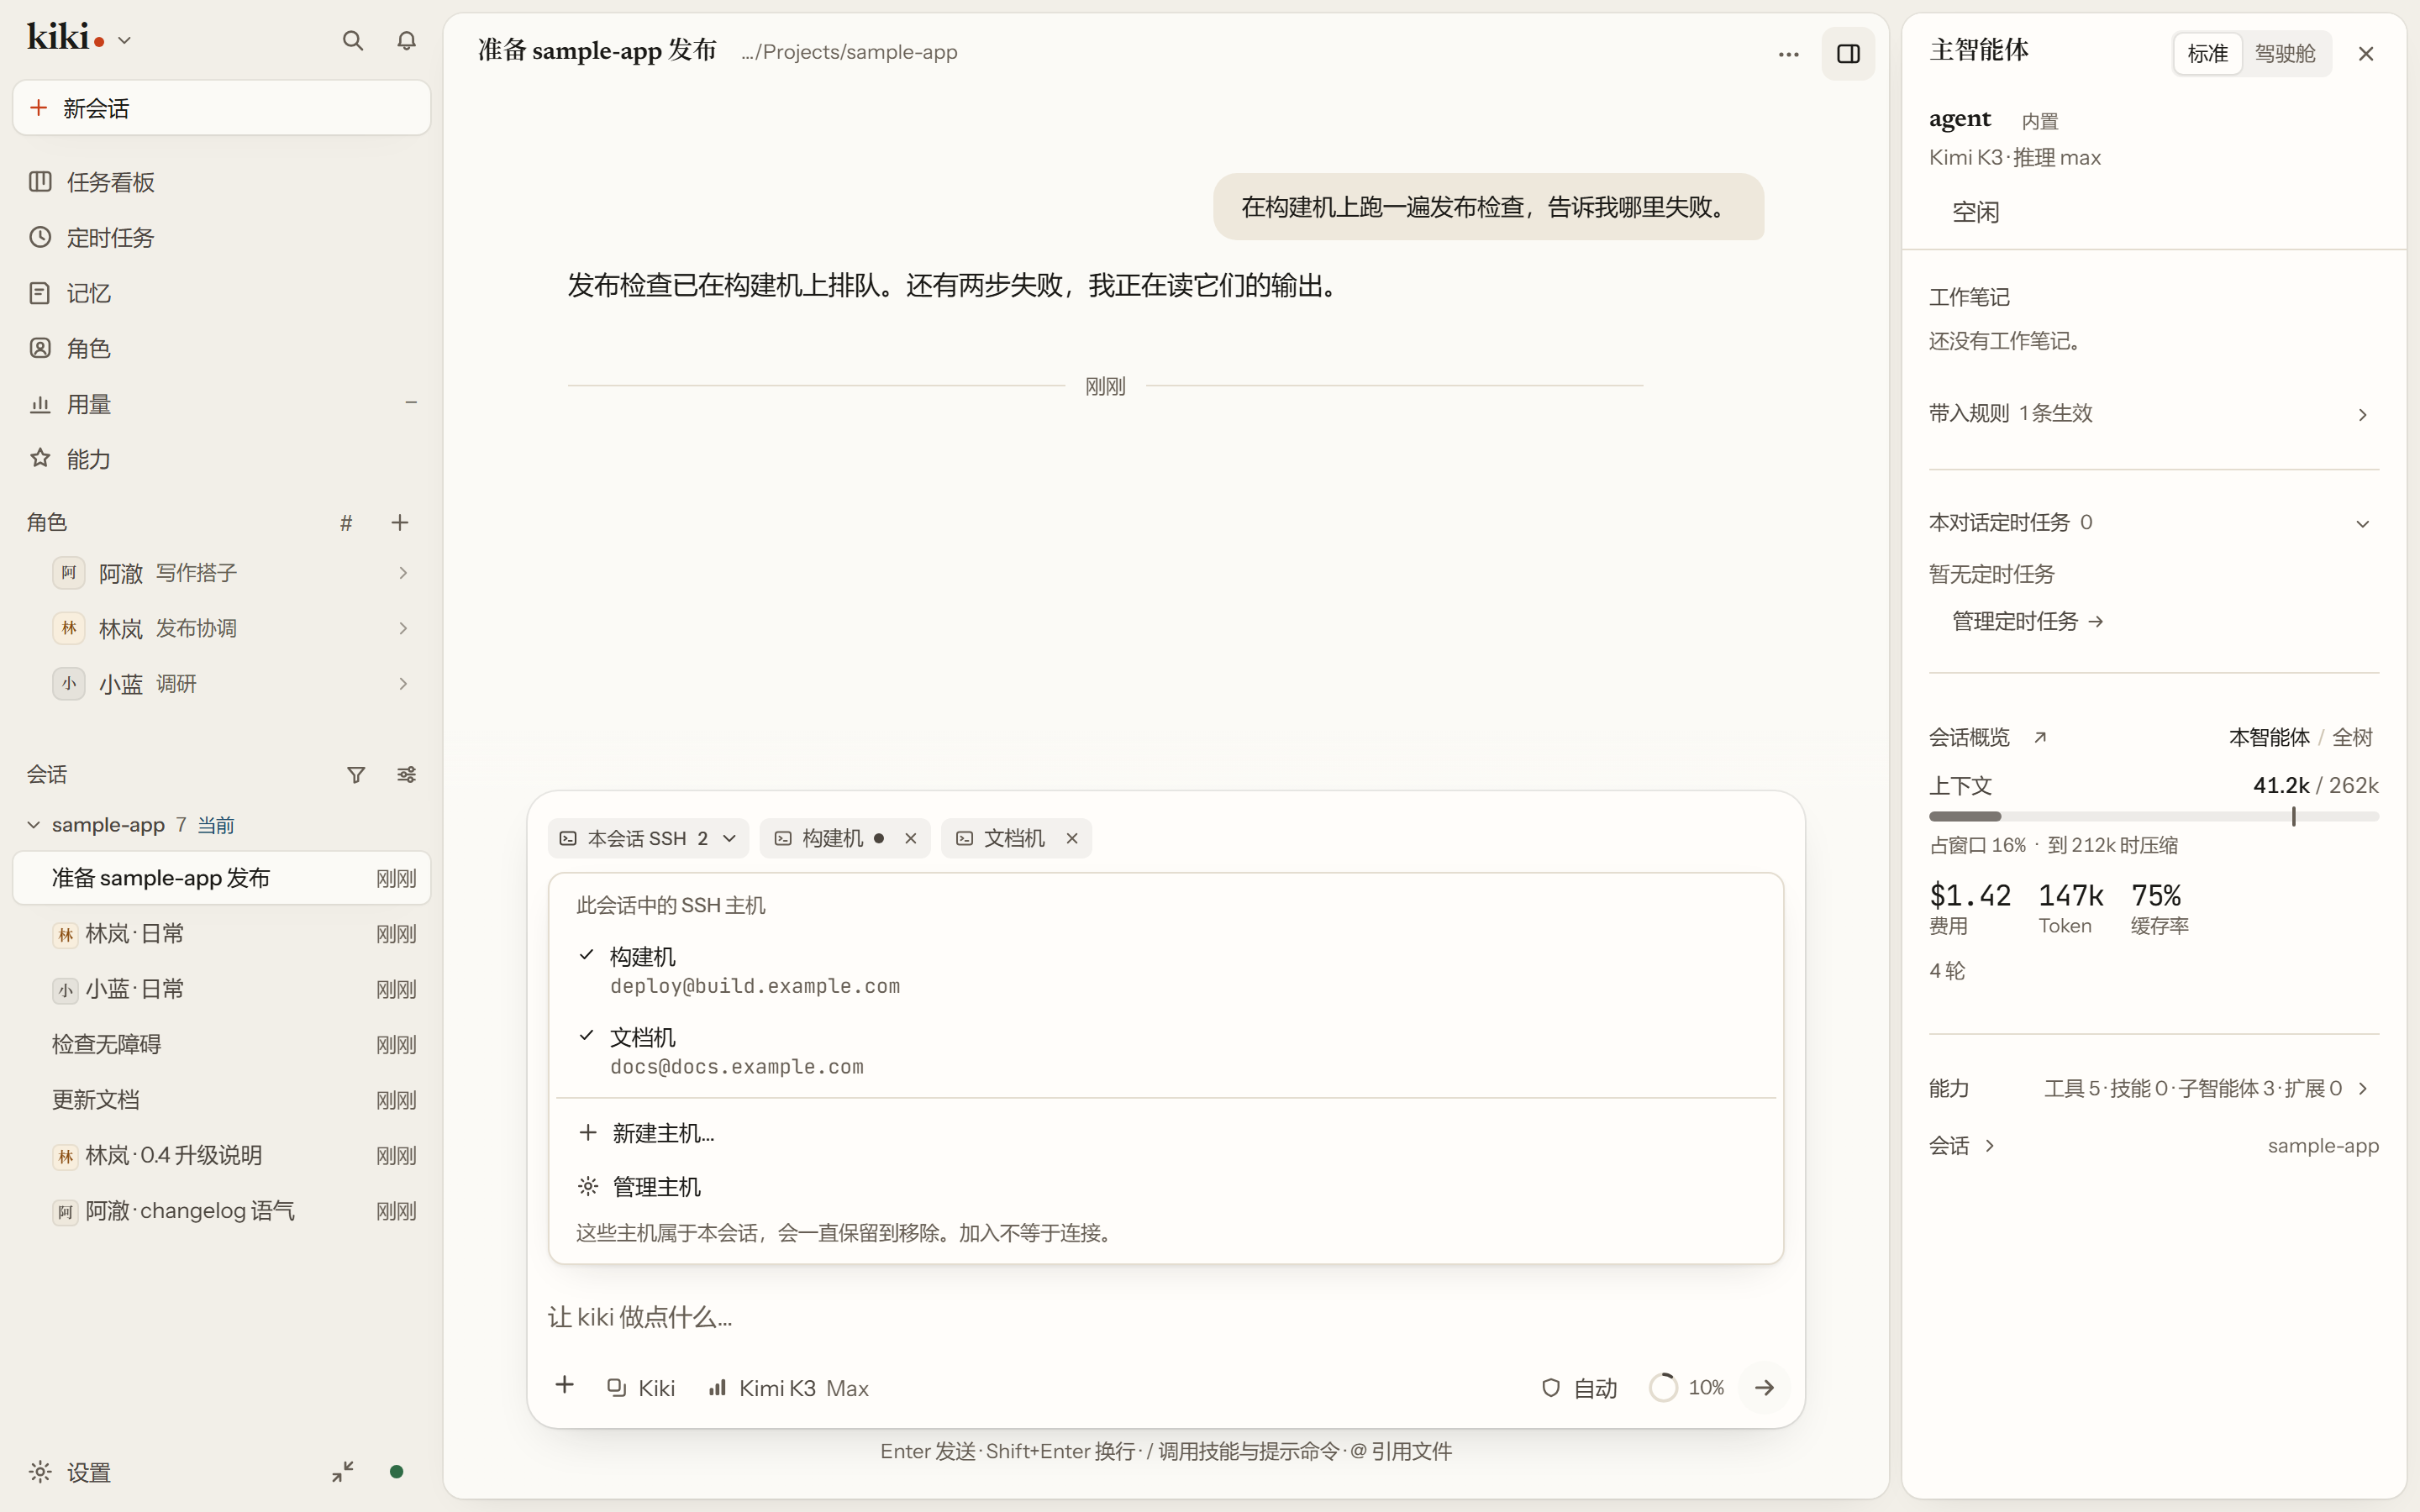Viewport: 2420px width, 1512px height.
Task: Follow the 管理定时任务 link
Action: (2027, 622)
